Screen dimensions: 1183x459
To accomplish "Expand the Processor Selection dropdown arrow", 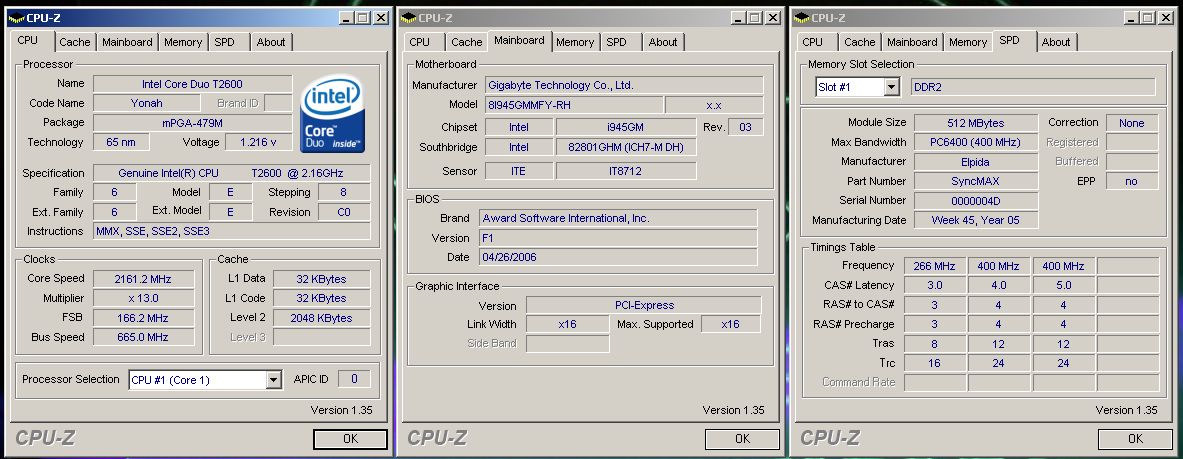I will tap(274, 380).
